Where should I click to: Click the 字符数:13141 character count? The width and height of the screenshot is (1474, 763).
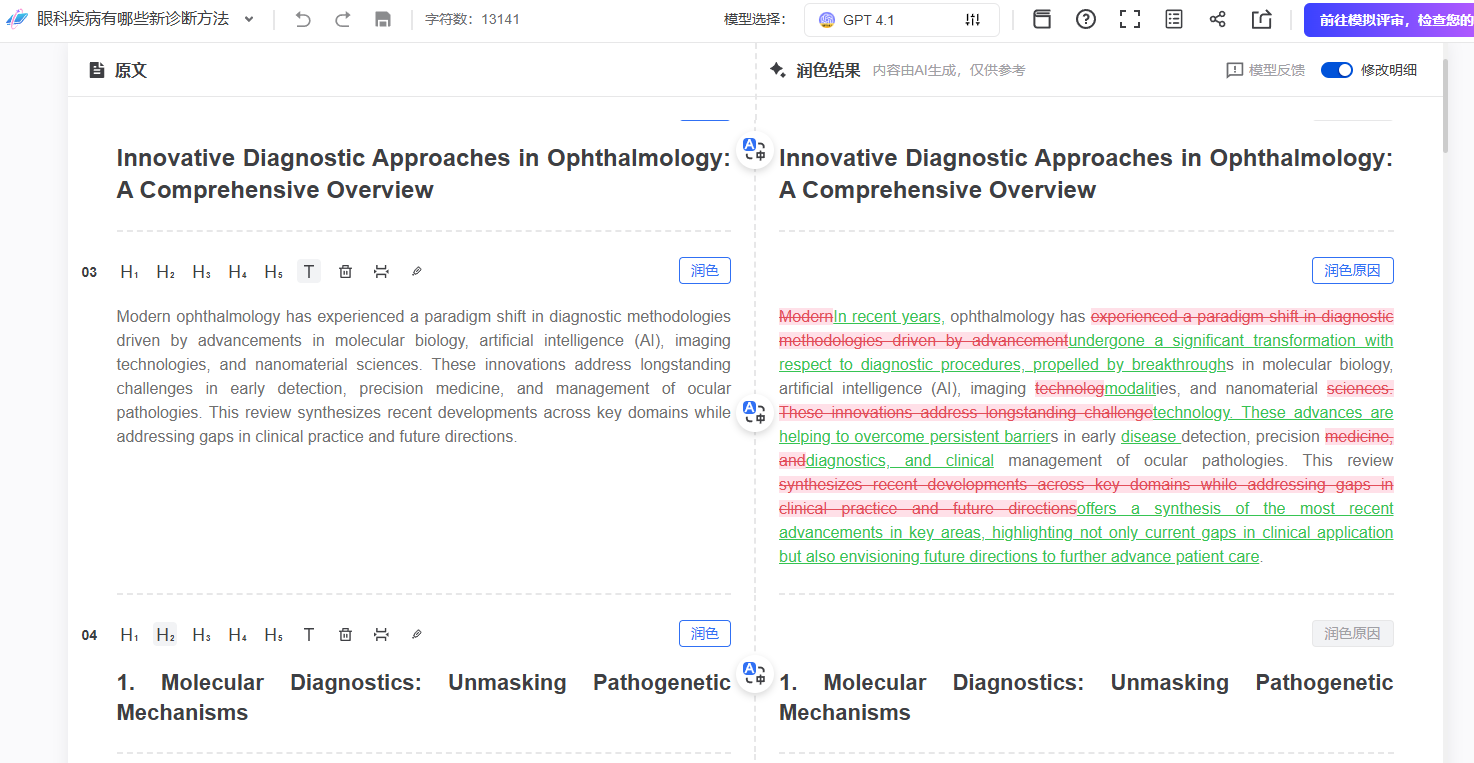click(472, 19)
